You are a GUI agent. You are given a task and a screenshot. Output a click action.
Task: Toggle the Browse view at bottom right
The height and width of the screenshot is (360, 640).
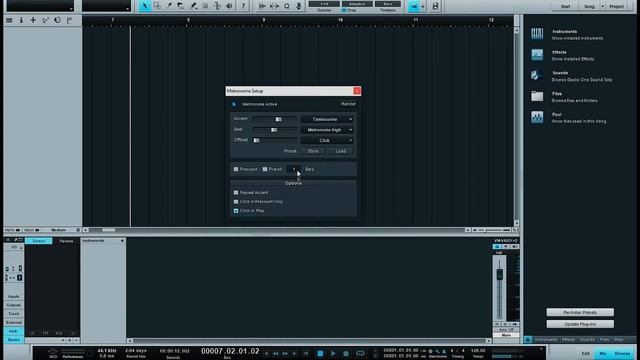click(x=622, y=353)
